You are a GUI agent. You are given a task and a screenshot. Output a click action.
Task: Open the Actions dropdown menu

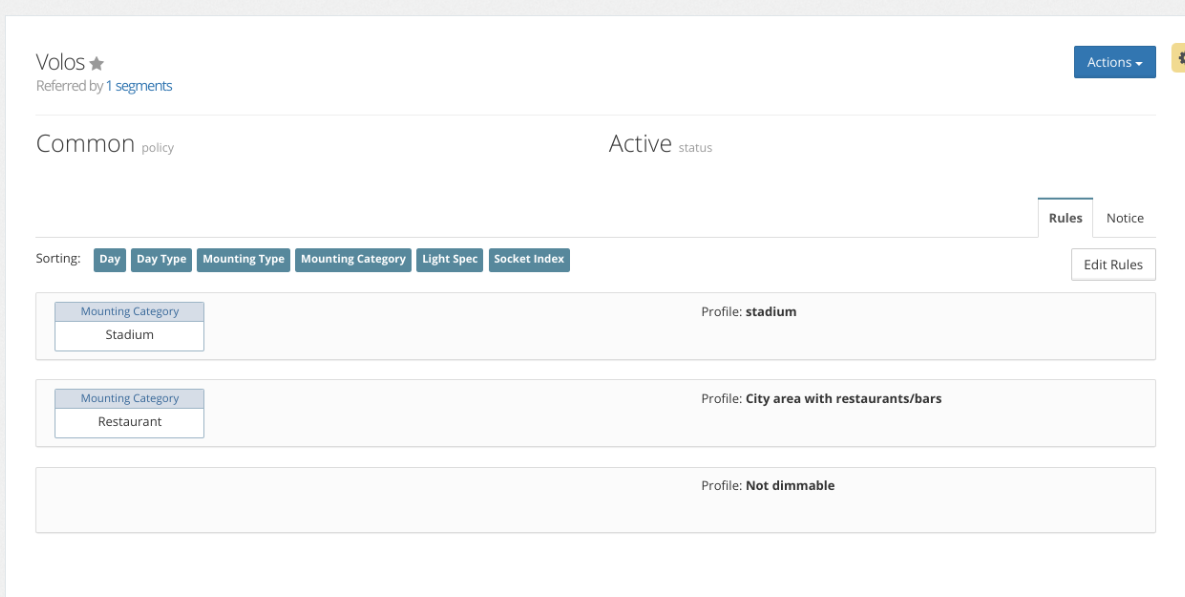point(1114,62)
